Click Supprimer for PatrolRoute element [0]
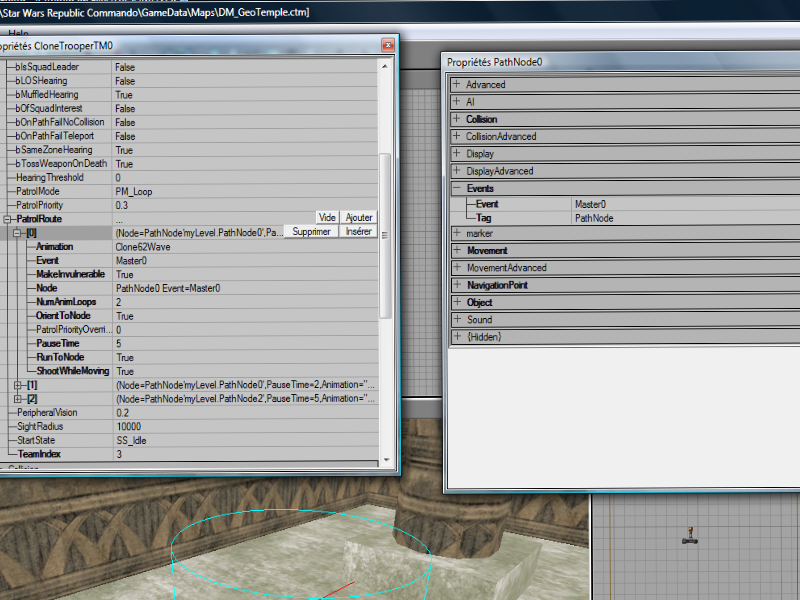Viewport: 800px width, 600px height. point(311,232)
